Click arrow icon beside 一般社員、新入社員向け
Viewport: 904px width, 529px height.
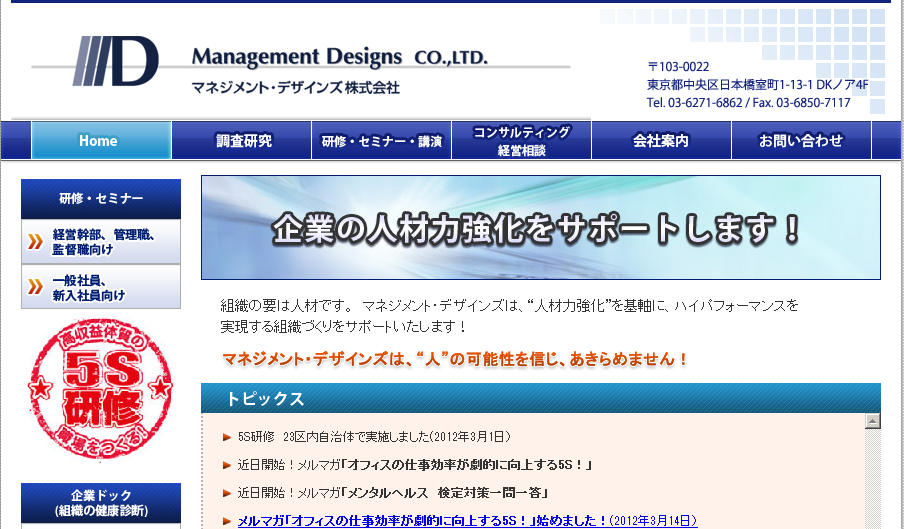(x=35, y=286)
